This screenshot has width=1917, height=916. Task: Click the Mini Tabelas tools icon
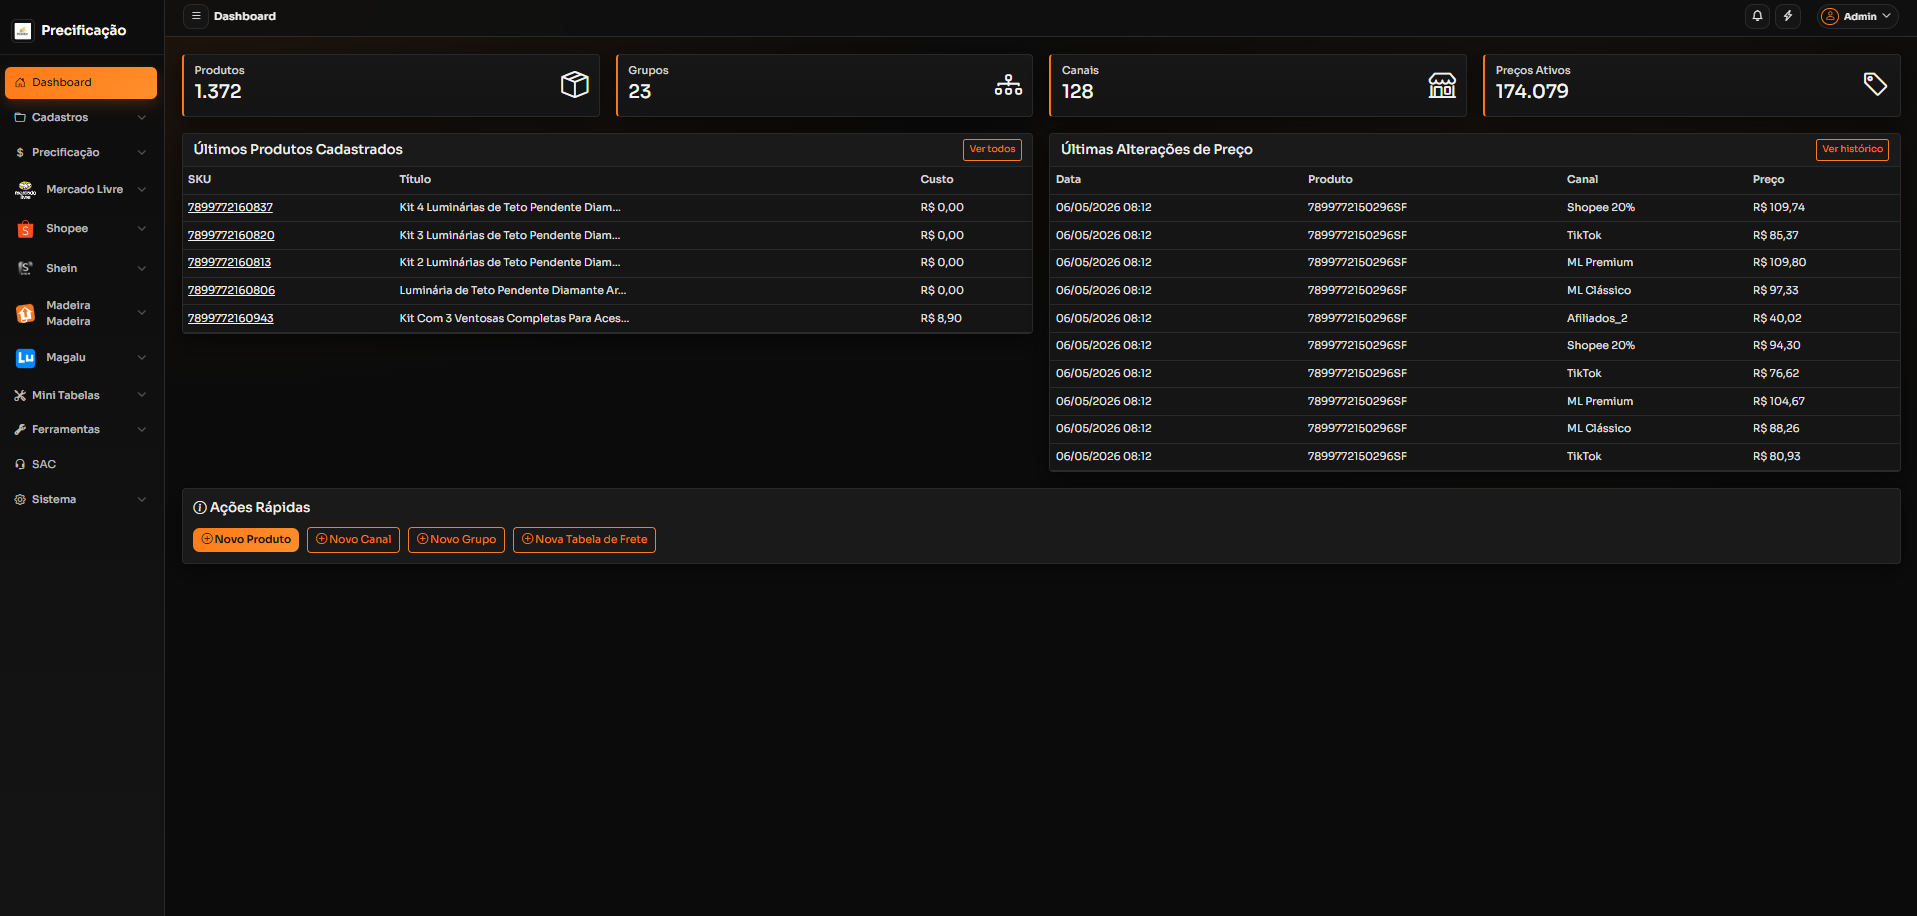(20, 396)
